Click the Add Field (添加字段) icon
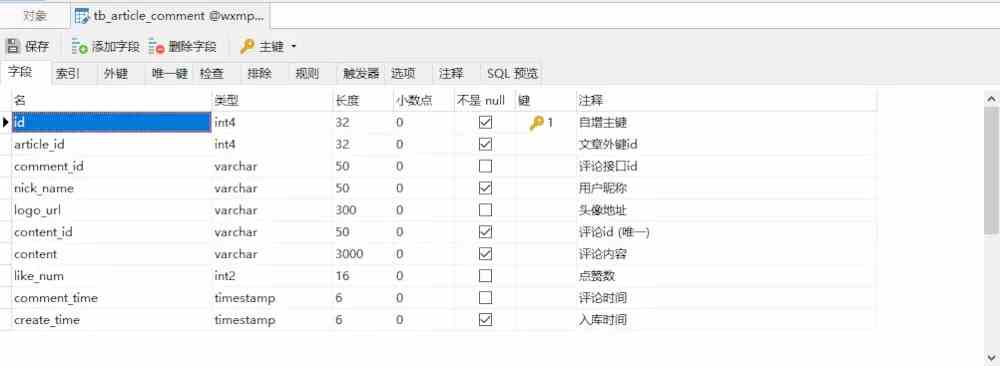Image resolution: width=1000 pixels, height=366 pixels. click(80, 47)
